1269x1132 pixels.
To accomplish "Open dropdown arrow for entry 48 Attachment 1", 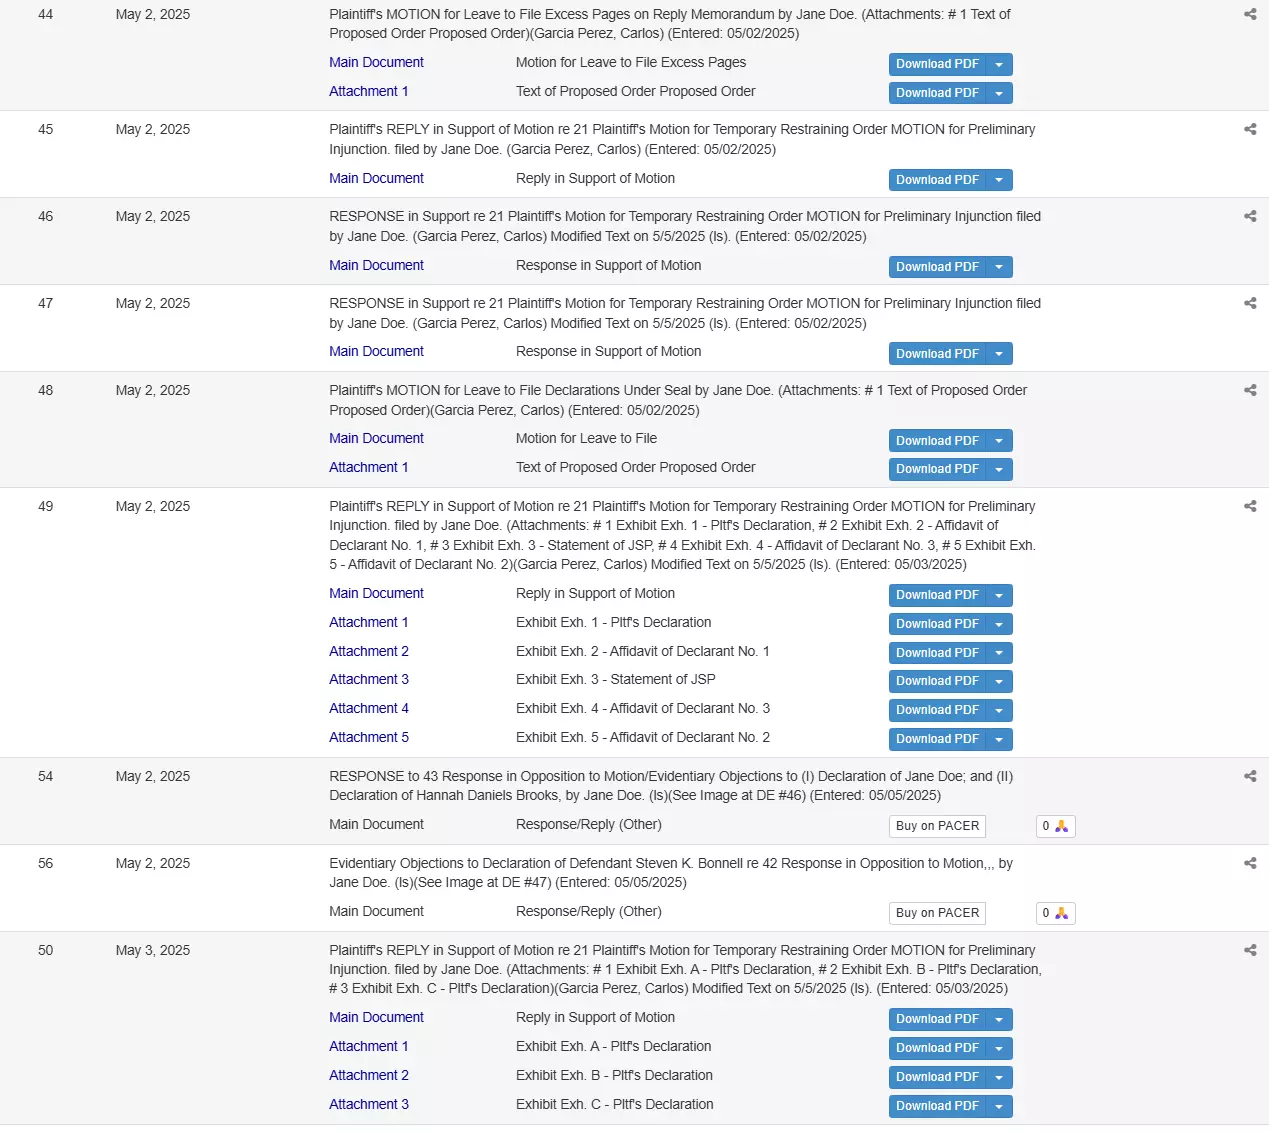I will tap(999, 469).
